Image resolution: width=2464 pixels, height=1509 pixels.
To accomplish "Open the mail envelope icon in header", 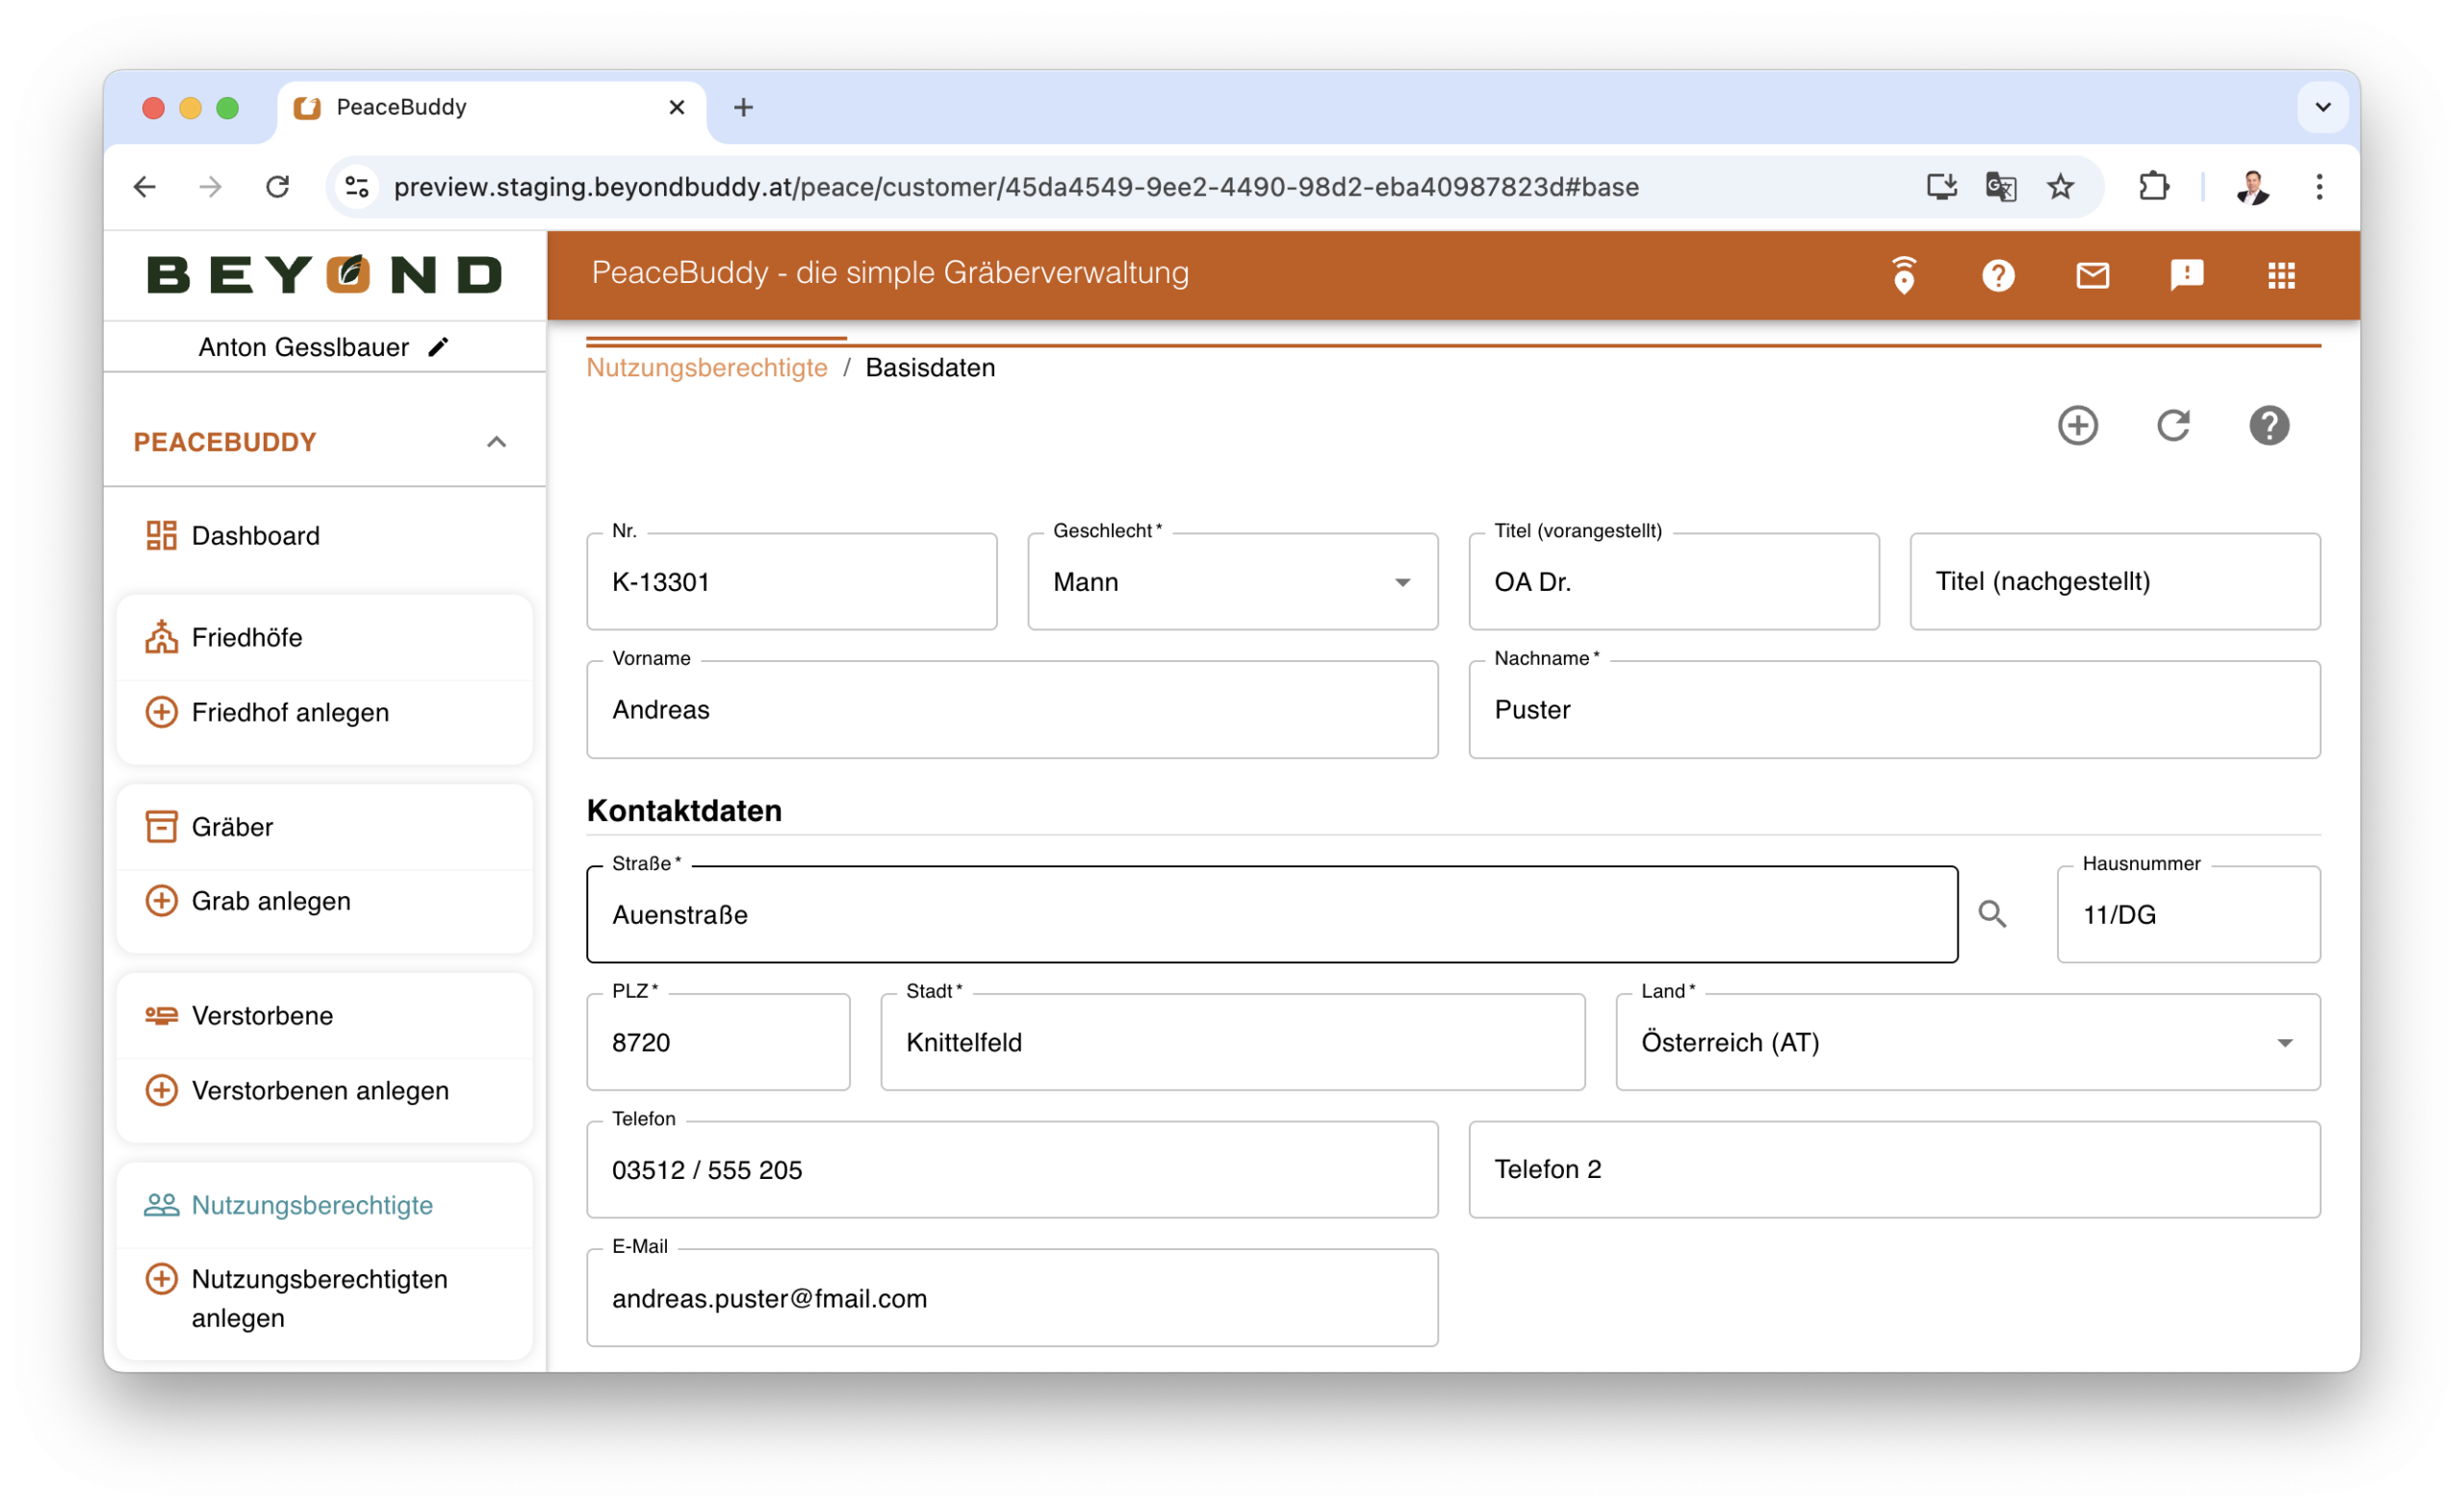I will point(2092,275).
